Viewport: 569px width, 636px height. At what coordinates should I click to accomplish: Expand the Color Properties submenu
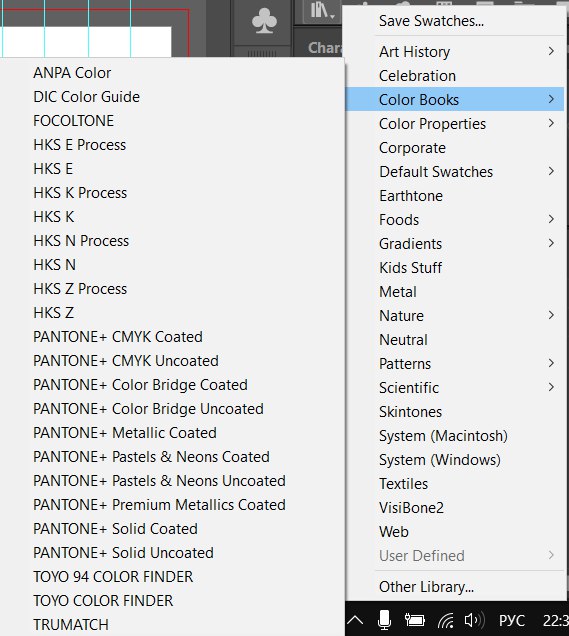coord(455,123)
